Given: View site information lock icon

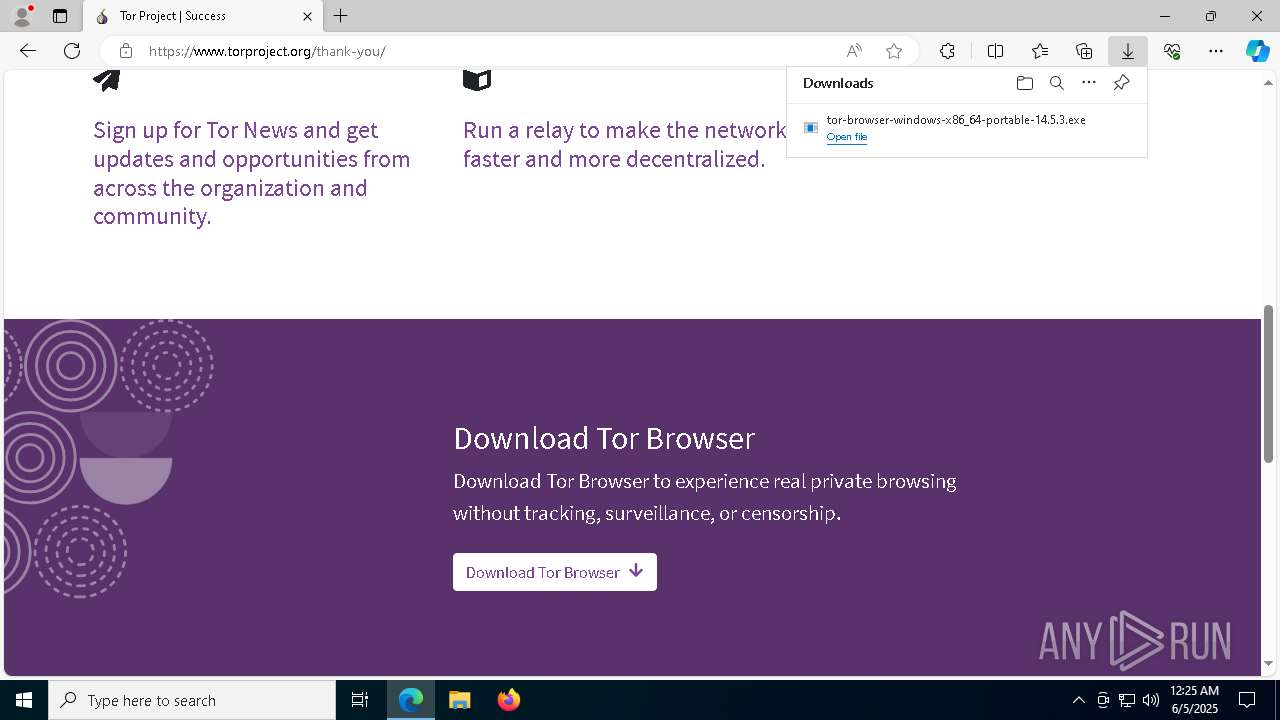Looking at the screenshot, I should pyautogui.click(x=125, y=51).
